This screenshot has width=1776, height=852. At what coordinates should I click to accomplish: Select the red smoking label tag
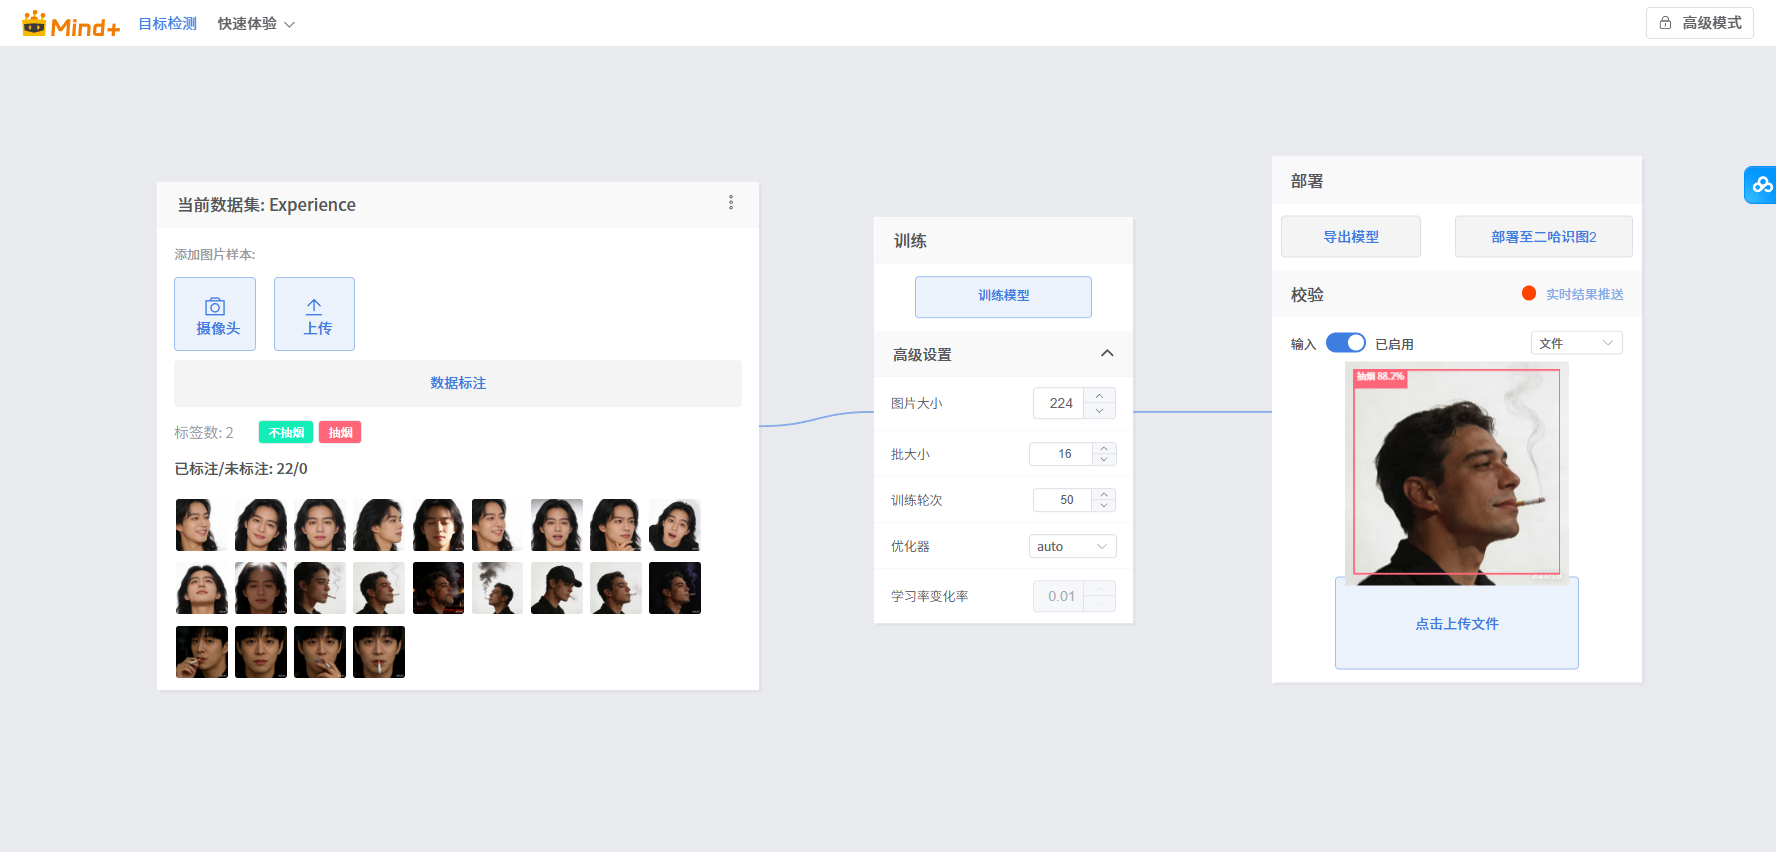pyautogui.click(x=340, y=432)
